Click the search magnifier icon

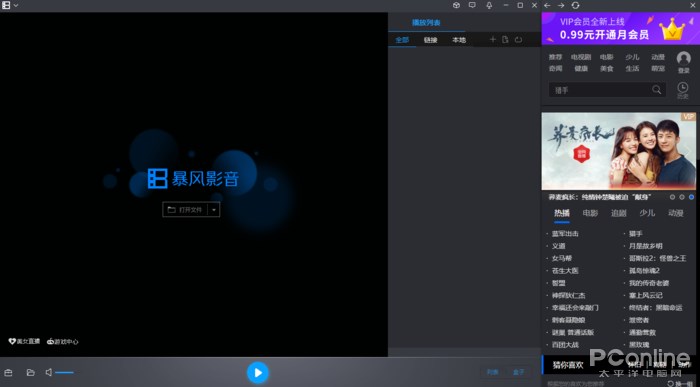coord(656,90)
